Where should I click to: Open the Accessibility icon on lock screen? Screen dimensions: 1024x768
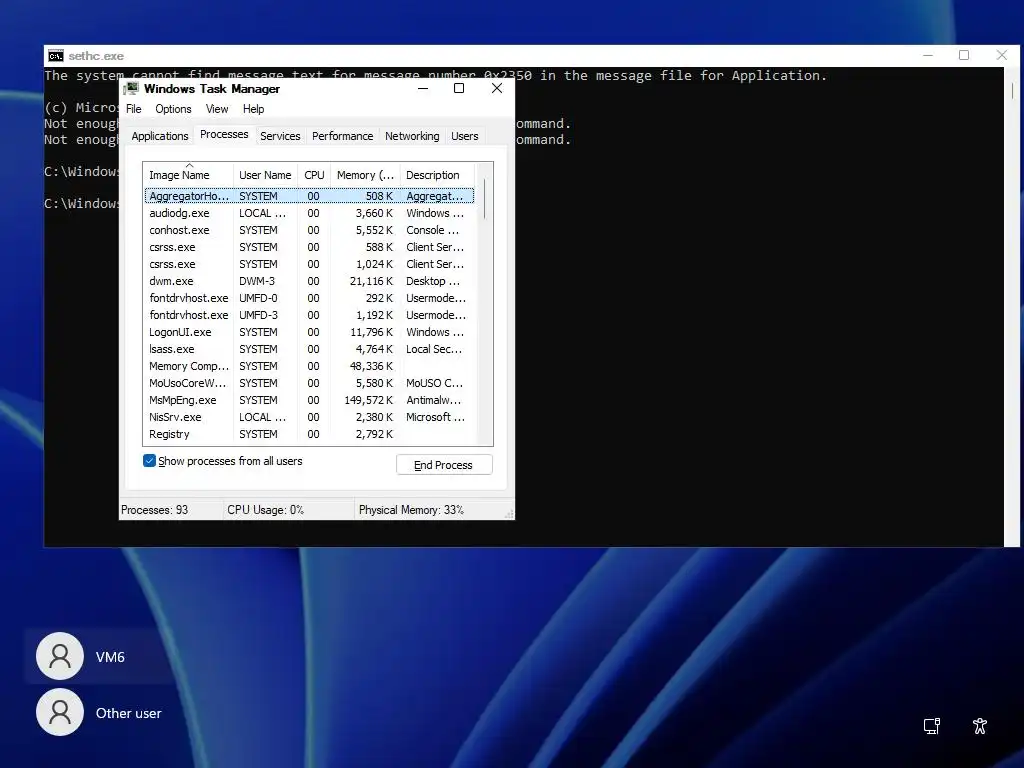pyautogui.click(x=980, y=726)
